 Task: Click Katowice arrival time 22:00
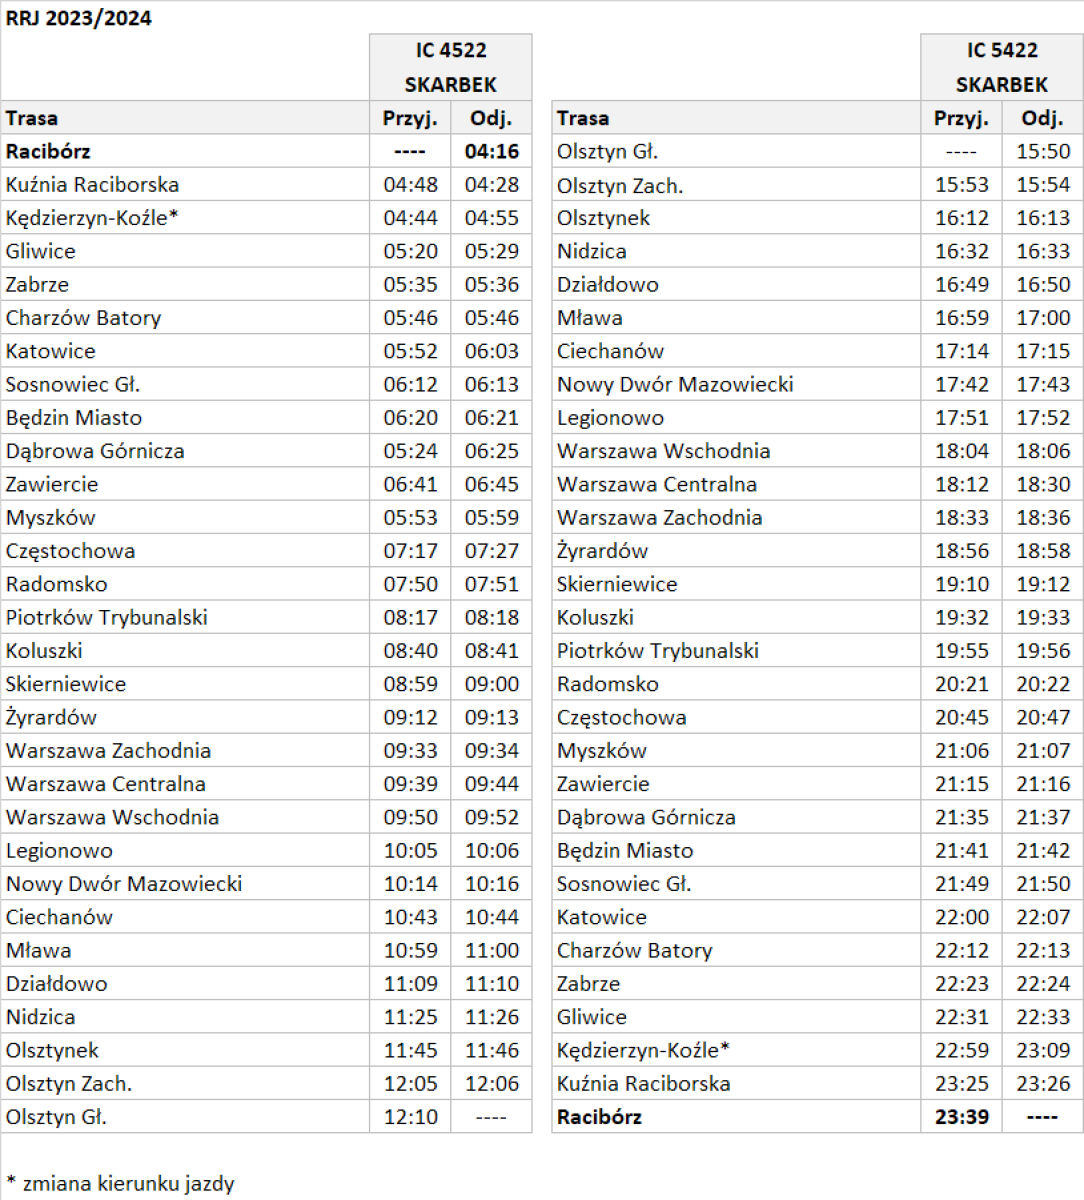click(961, 917)
